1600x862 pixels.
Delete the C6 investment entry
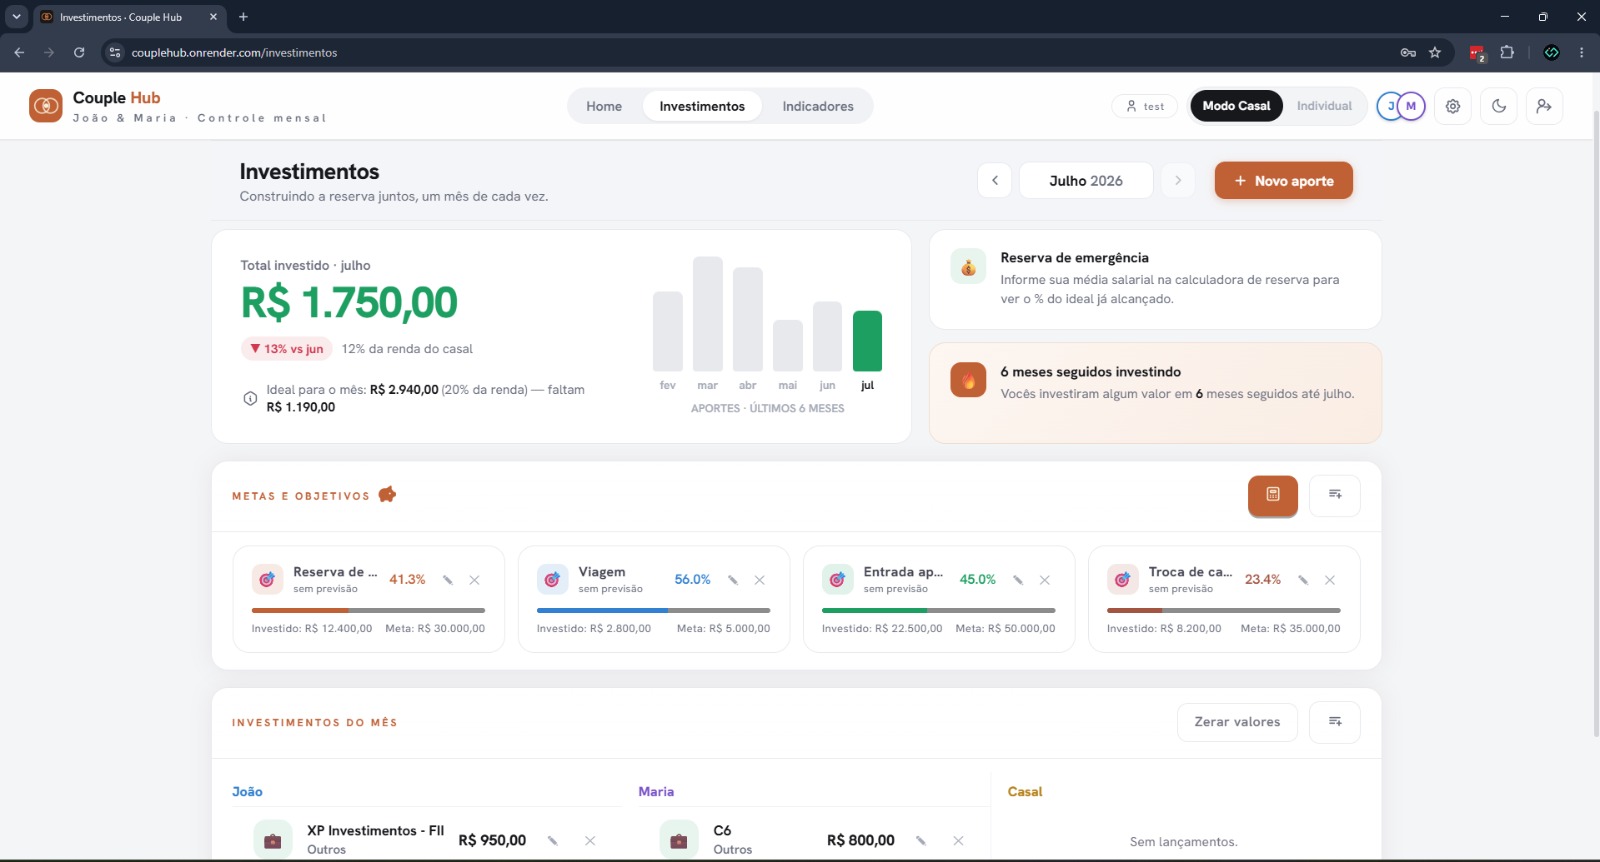pyautogui.click(x=958, y=841)
